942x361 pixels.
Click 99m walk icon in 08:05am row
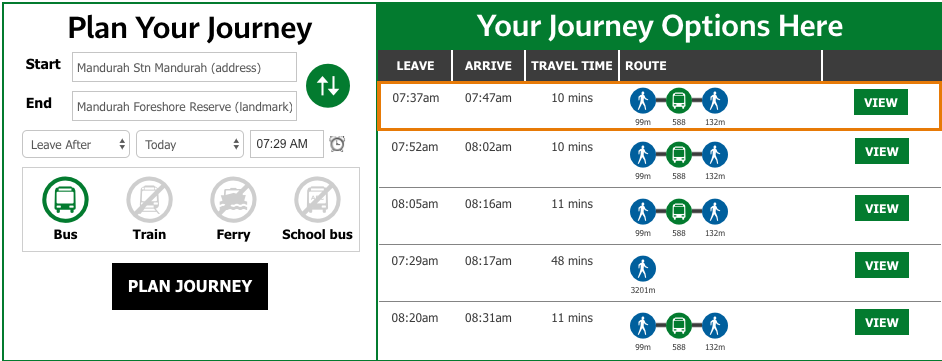[x=643, y=211]
